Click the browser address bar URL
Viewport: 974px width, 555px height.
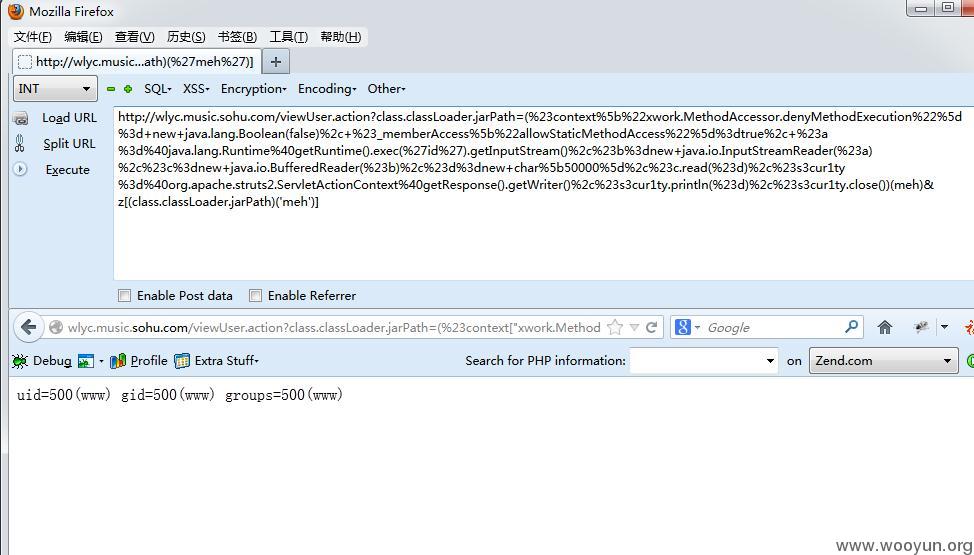[334, 328]
